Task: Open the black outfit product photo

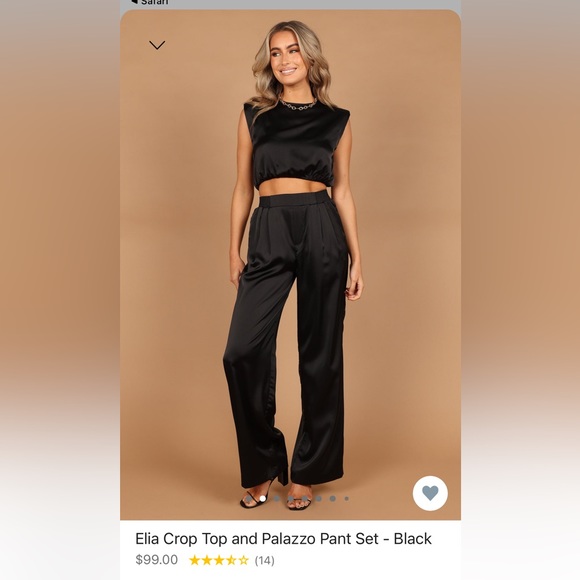Action: click(x=290, y=264)
